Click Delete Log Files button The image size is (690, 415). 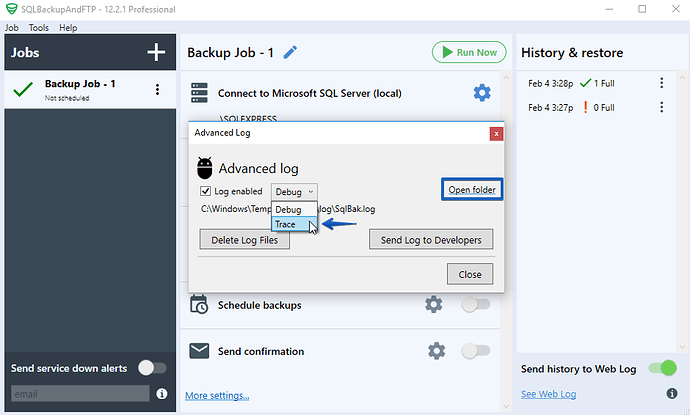(x=245, y=240)
